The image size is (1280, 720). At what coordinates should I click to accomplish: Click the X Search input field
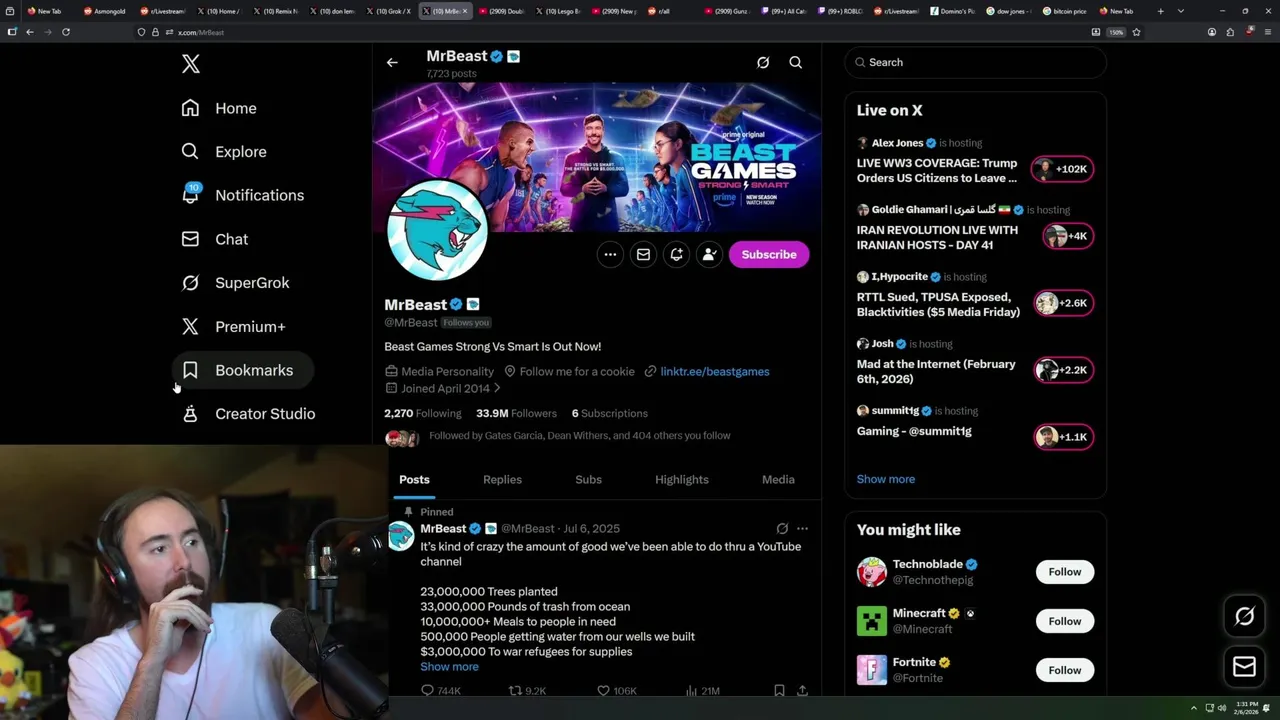[975, 62]
